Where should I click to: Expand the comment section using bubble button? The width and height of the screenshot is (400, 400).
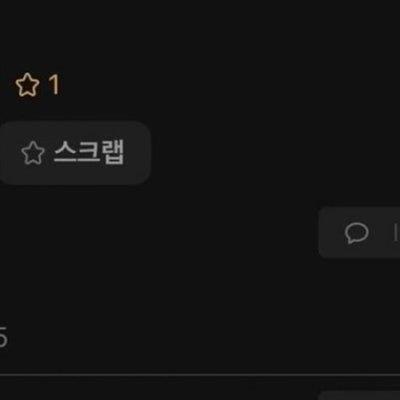pos(359,233)
